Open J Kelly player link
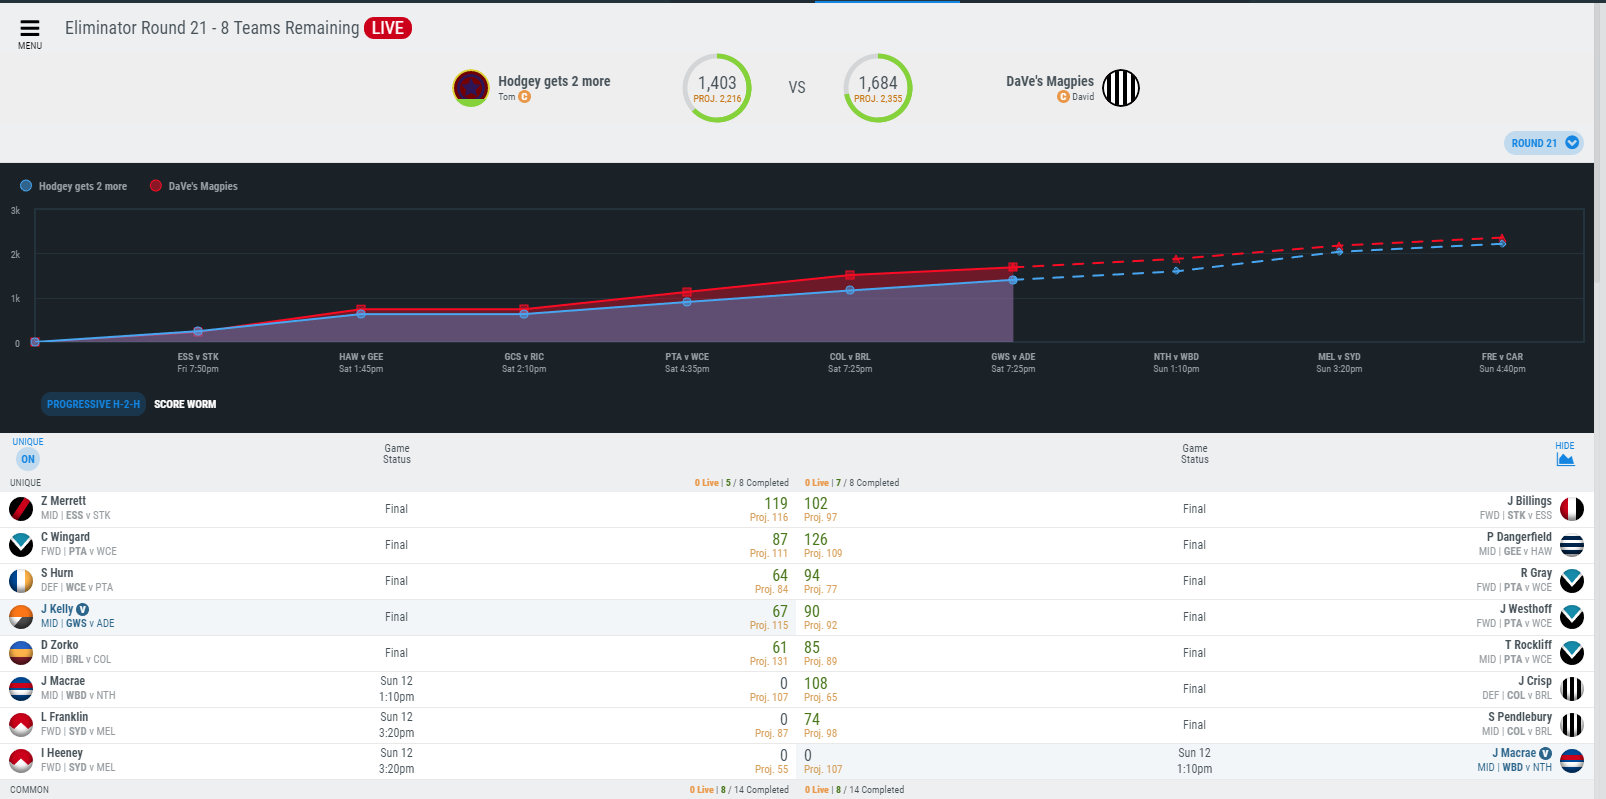This screenshot has width=1606, height=799. coord(57,609)
